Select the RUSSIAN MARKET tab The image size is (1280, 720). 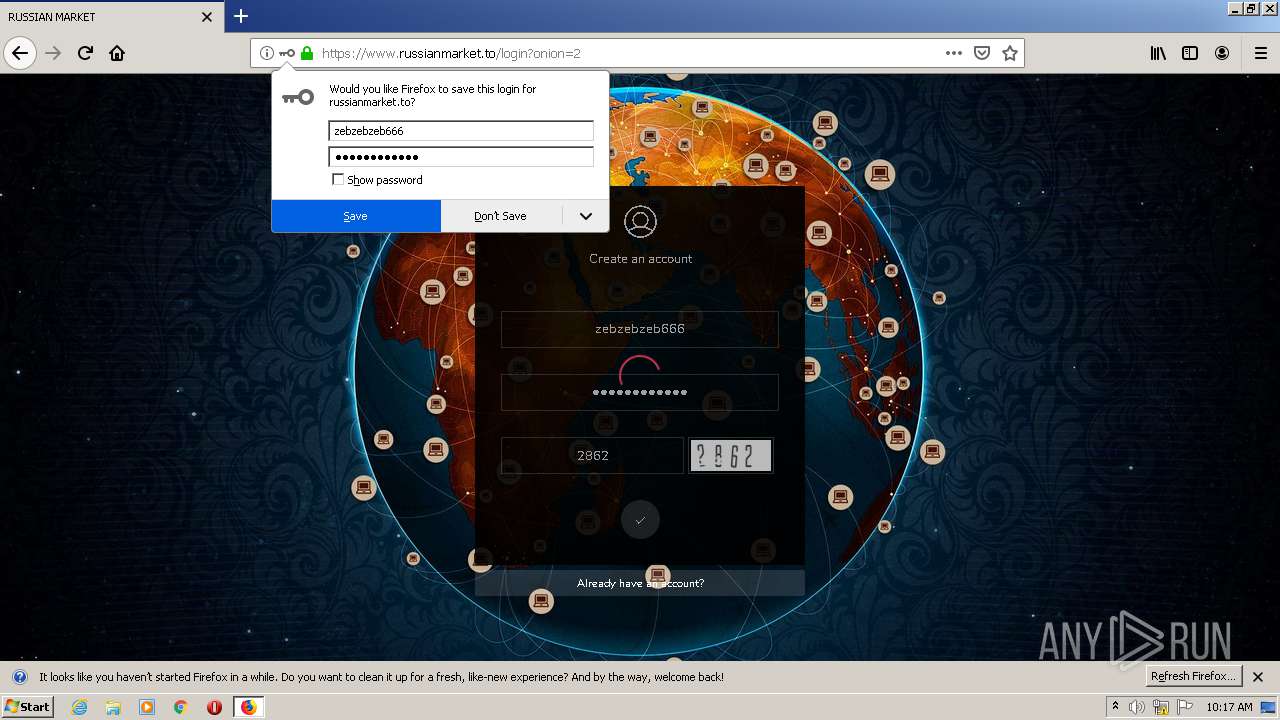(x=110, y=17)
